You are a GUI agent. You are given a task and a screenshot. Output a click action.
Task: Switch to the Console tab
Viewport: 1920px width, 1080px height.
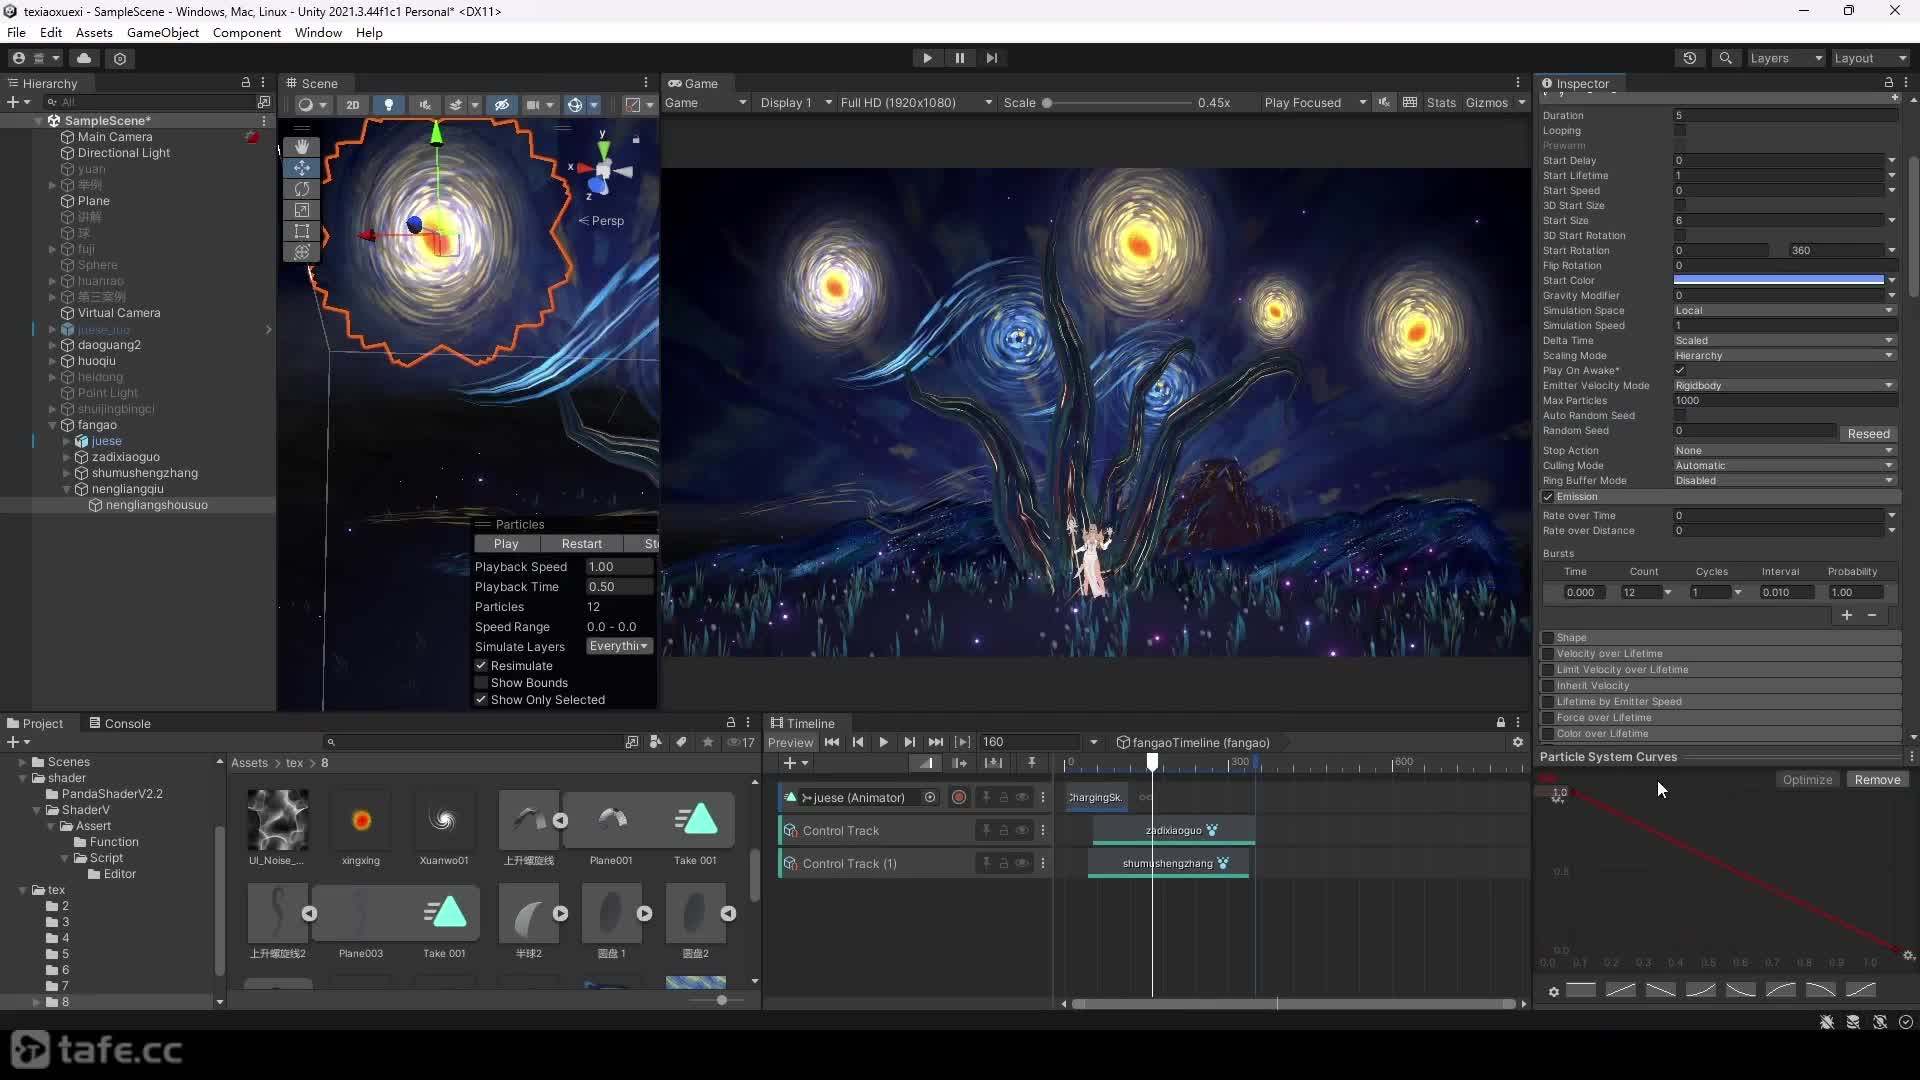point(120,723)
